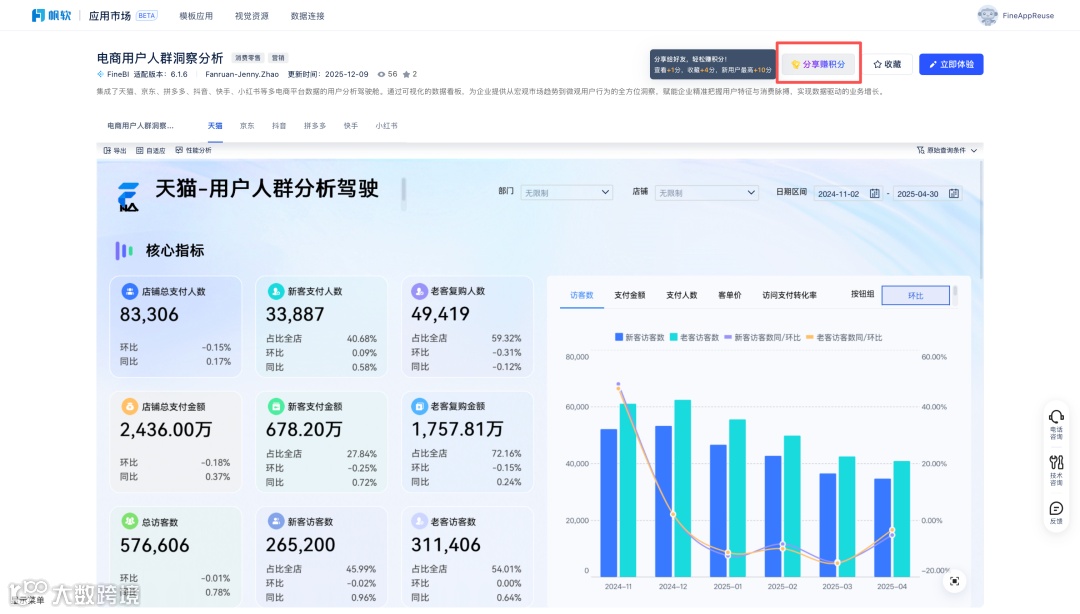Screen dimensions: 1080x614
Task: Select the 访客数 chart tab
Action: 581,295
